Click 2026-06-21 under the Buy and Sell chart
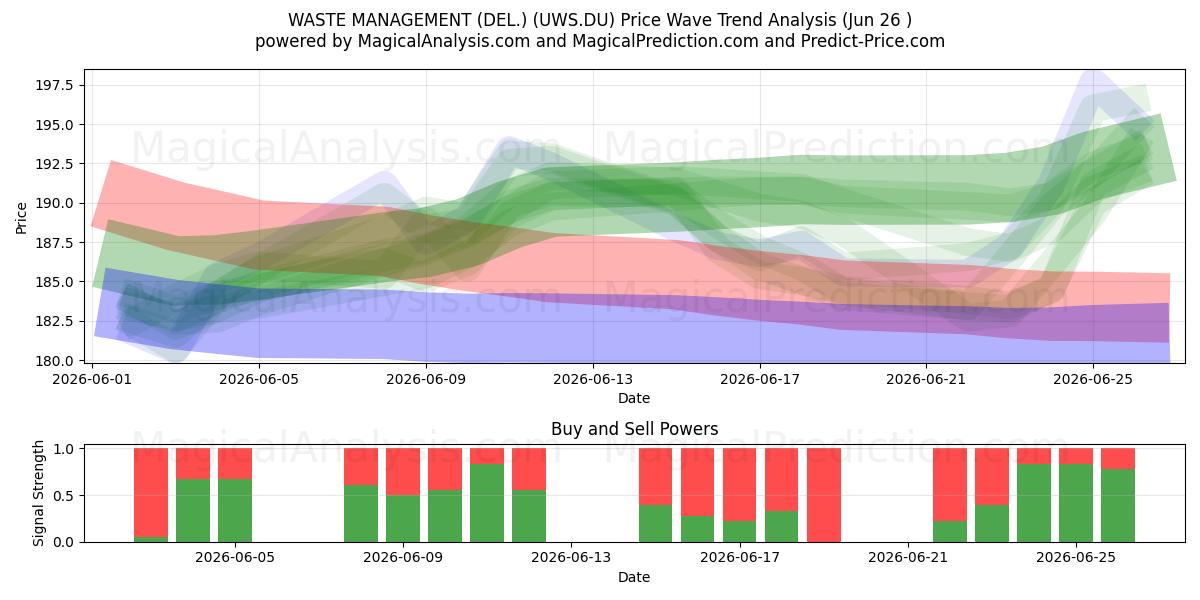Image resolution: width=1200 pixels, height=600 pixels. (907, 559)
